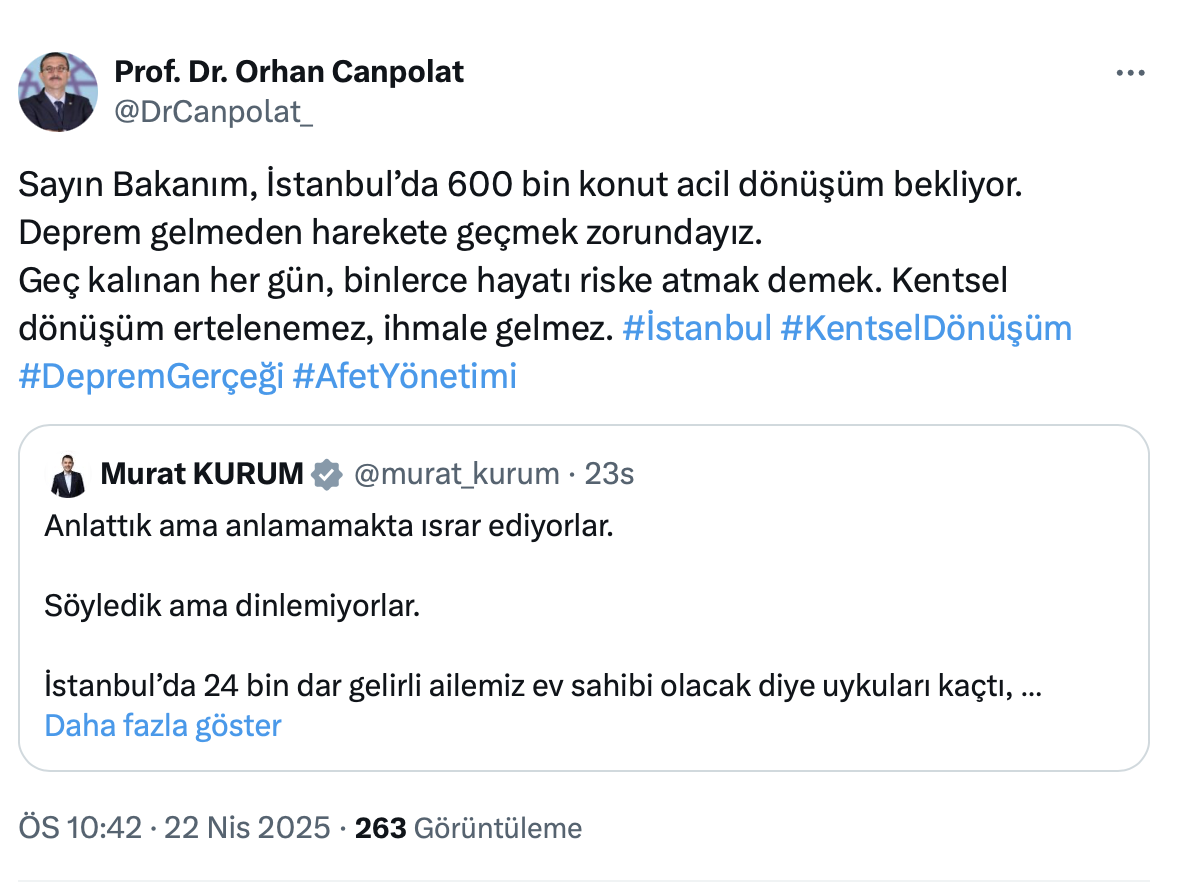This screenshot has height=882, width=1182.
Task: Click the @murat_kurum handle
Action: [457, 474]
